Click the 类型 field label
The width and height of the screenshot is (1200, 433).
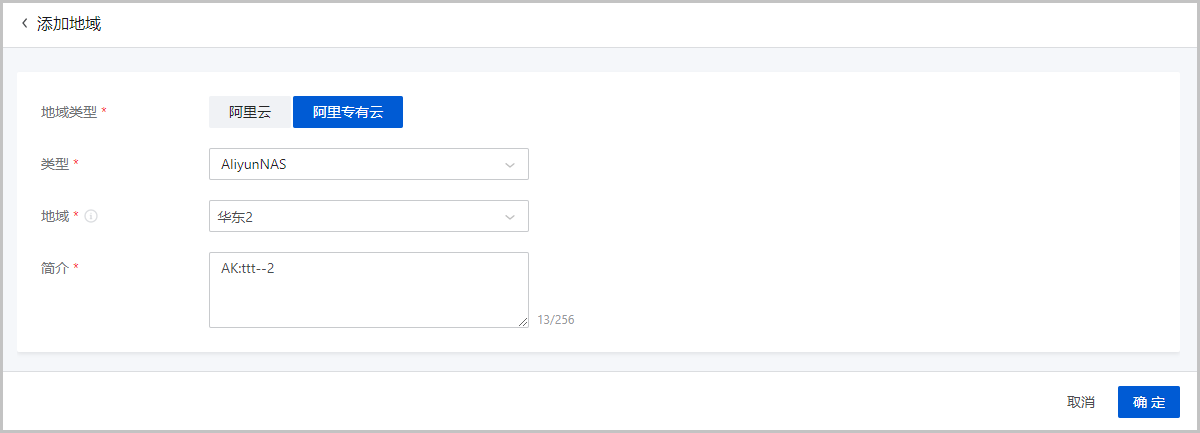click(54, 164)
